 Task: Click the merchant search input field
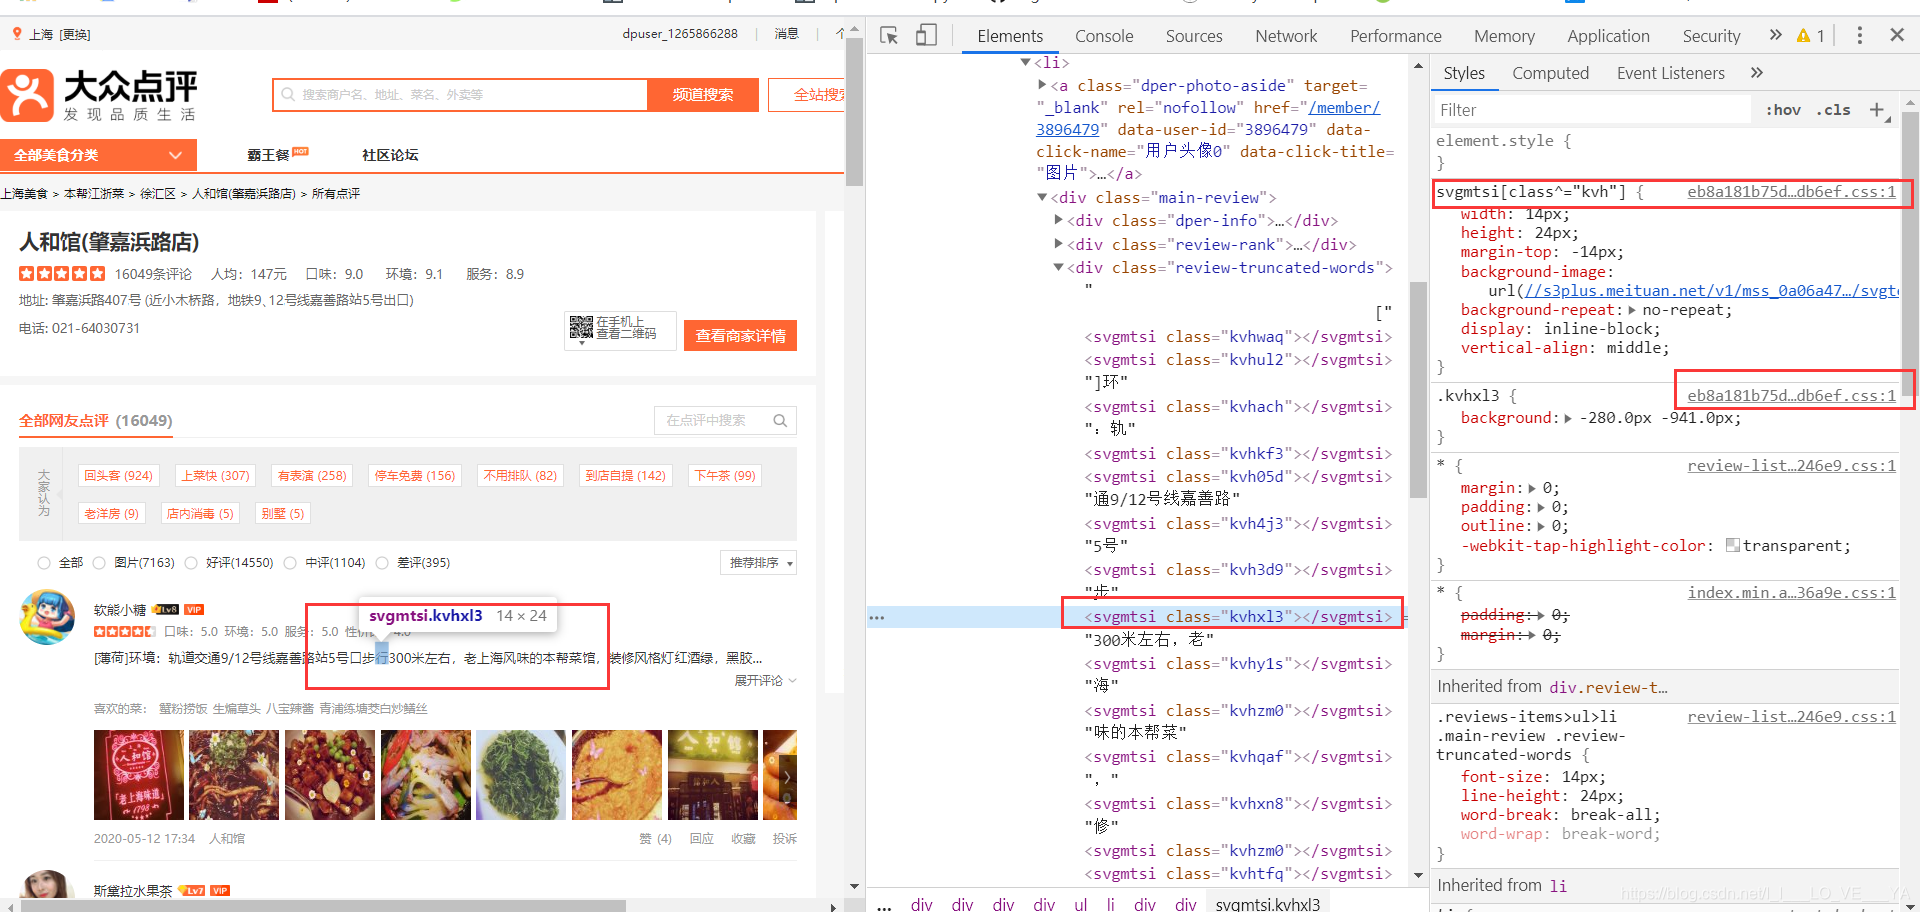(x=460, y=95)
